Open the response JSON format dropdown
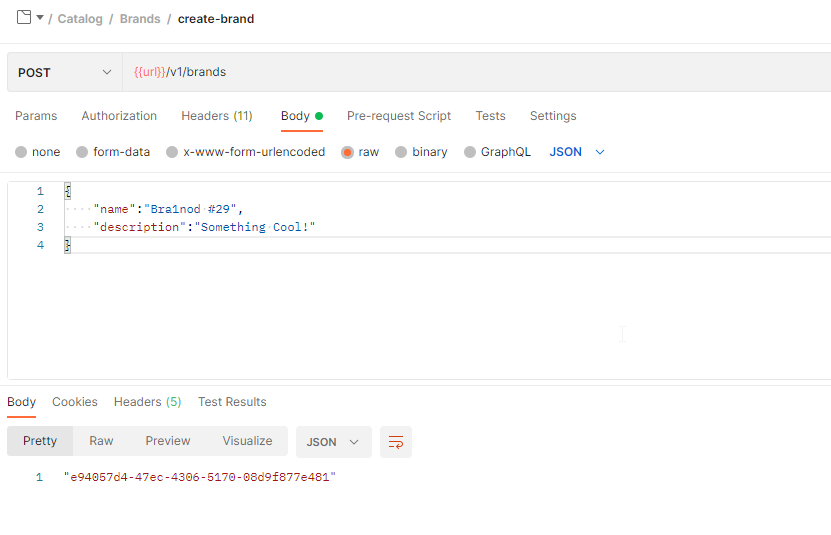The width and height of the screenshot is (831, 535). [333, 442]
